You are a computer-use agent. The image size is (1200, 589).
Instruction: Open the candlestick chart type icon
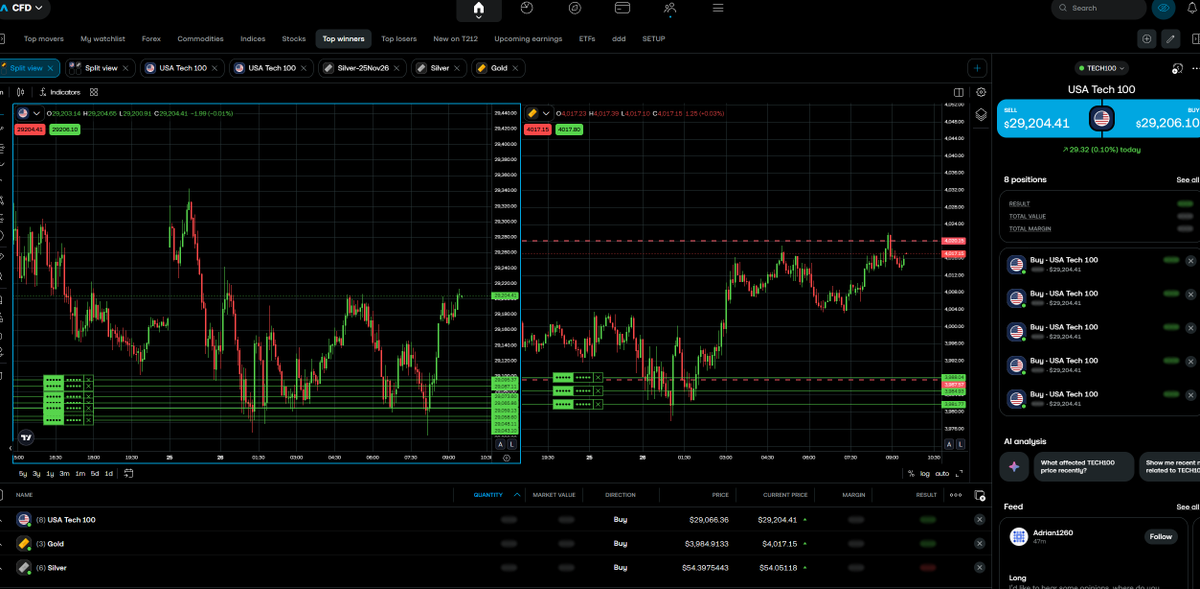pyautogui.click(x=21, y=92)
